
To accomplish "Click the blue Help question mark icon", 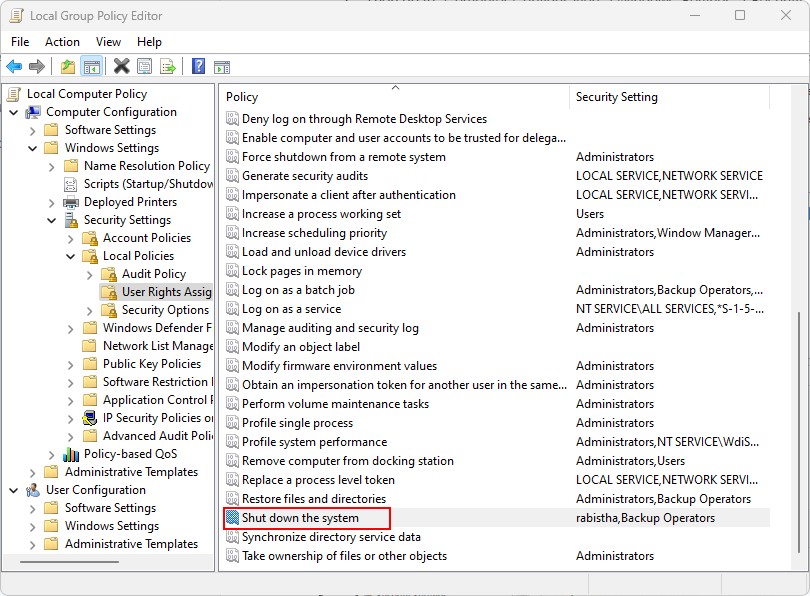I will 198,66.
